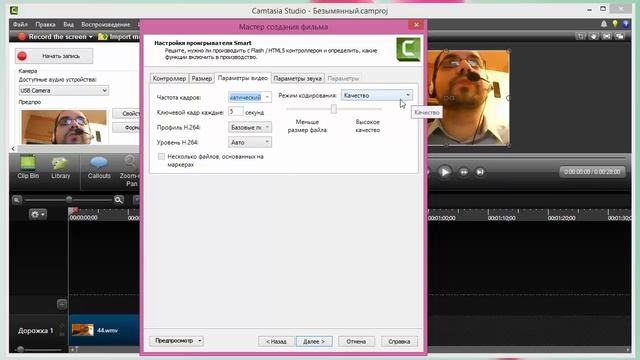Click the Дорожка 1 track label
Viewport: 640px width, 360px height.
coord(36,331)
